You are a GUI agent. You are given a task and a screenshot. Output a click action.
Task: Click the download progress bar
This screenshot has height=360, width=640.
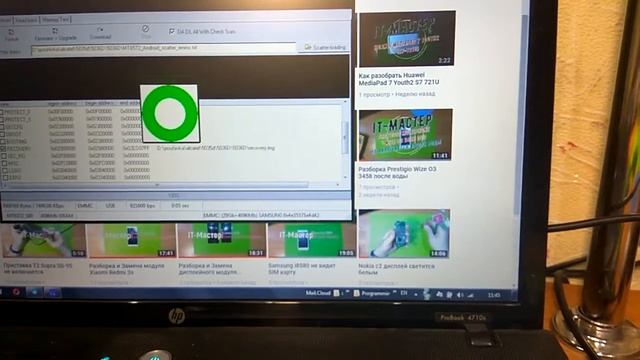[x=176, y=196]
